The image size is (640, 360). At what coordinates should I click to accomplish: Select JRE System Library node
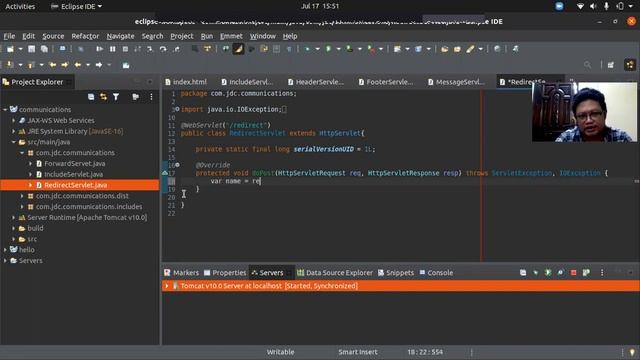pyautogui.click(x=75, y=131)
